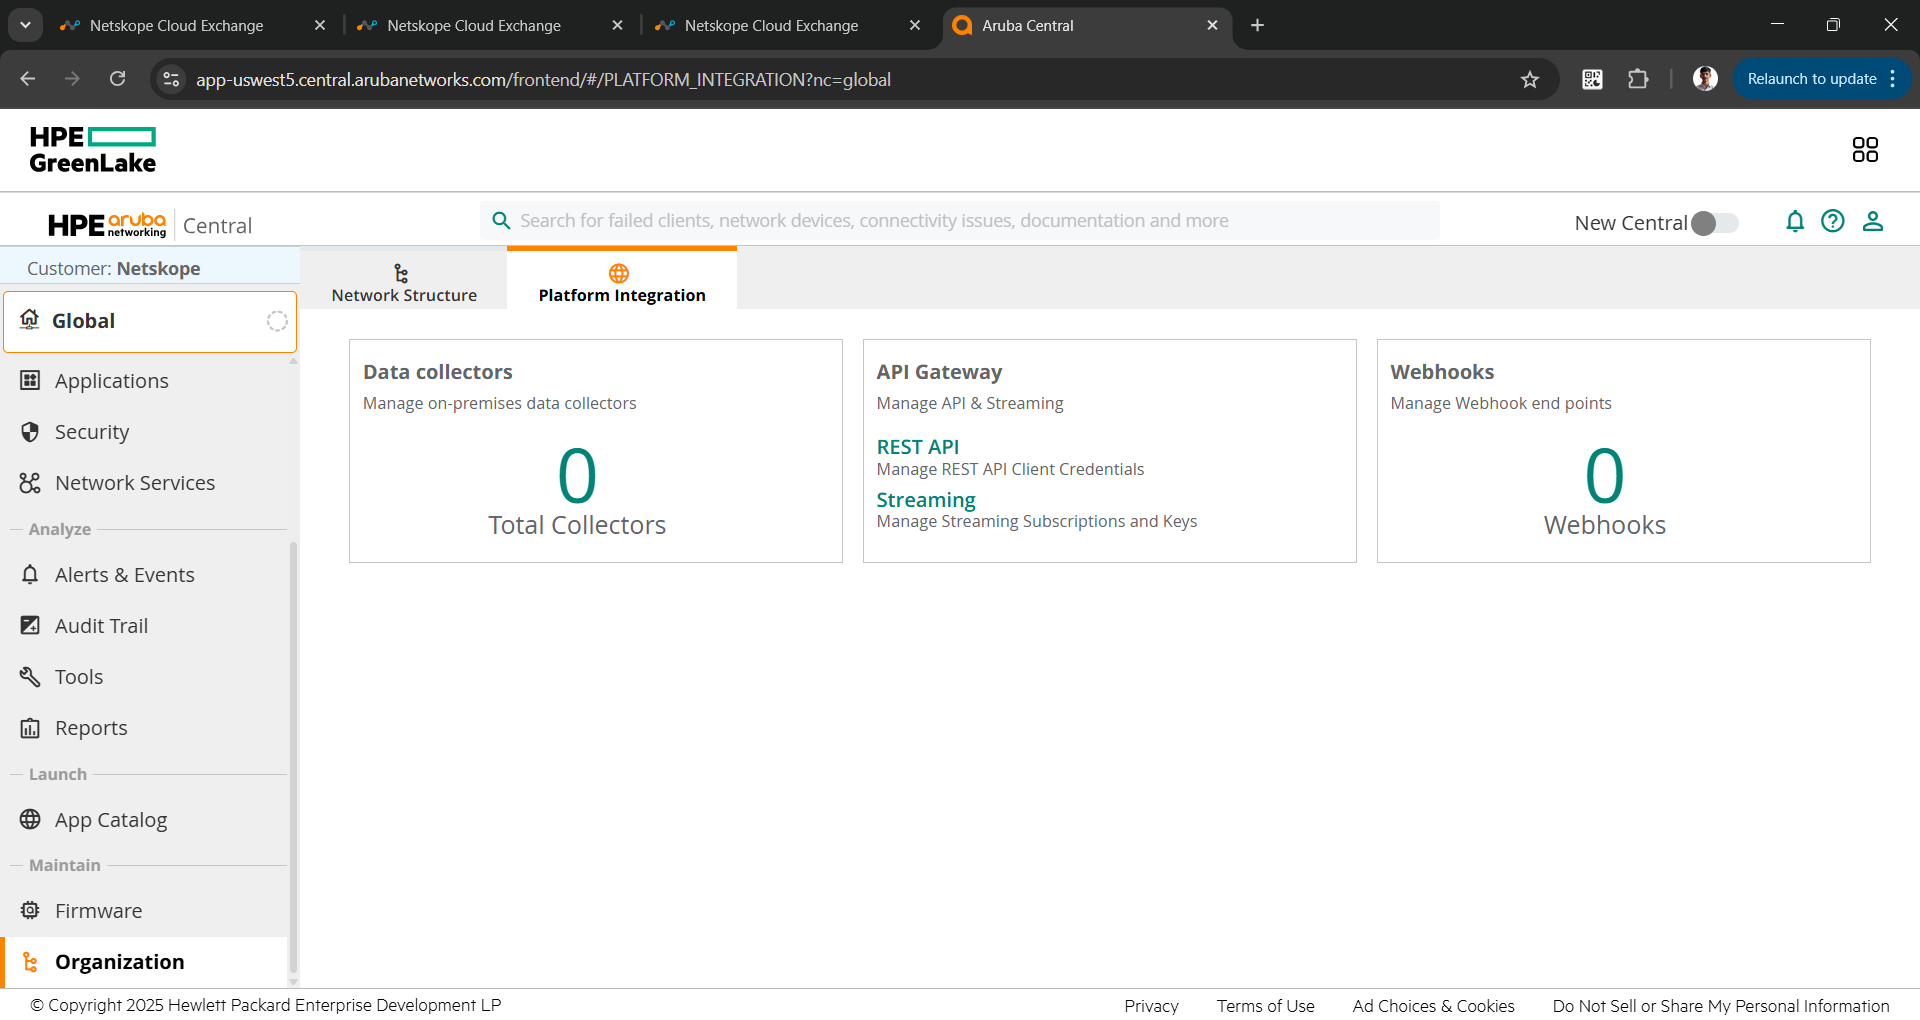Click the Network Services icon
This screenshot has height=1020, width=1920.
(x=30, y=483)
